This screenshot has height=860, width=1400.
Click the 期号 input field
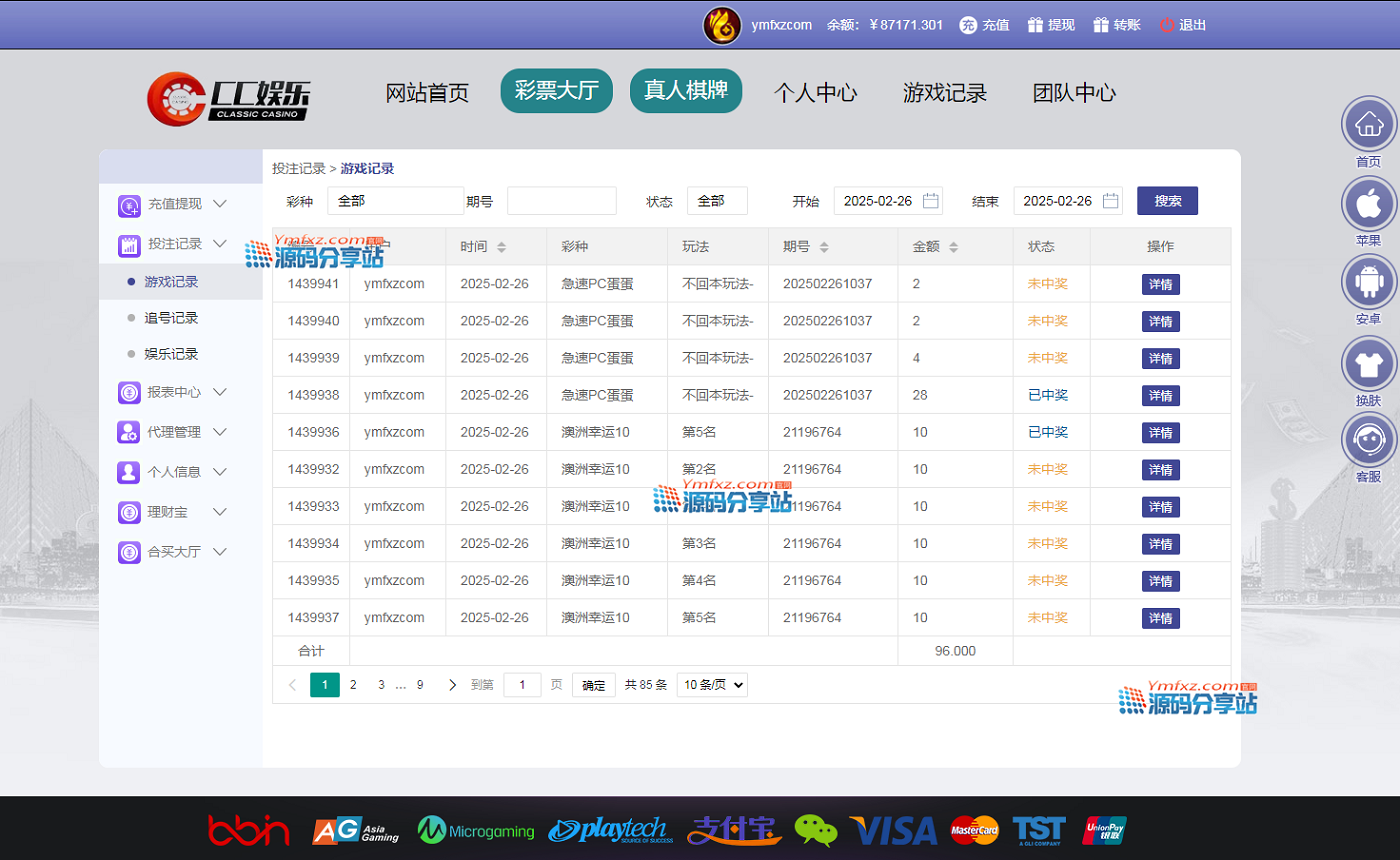561,201
